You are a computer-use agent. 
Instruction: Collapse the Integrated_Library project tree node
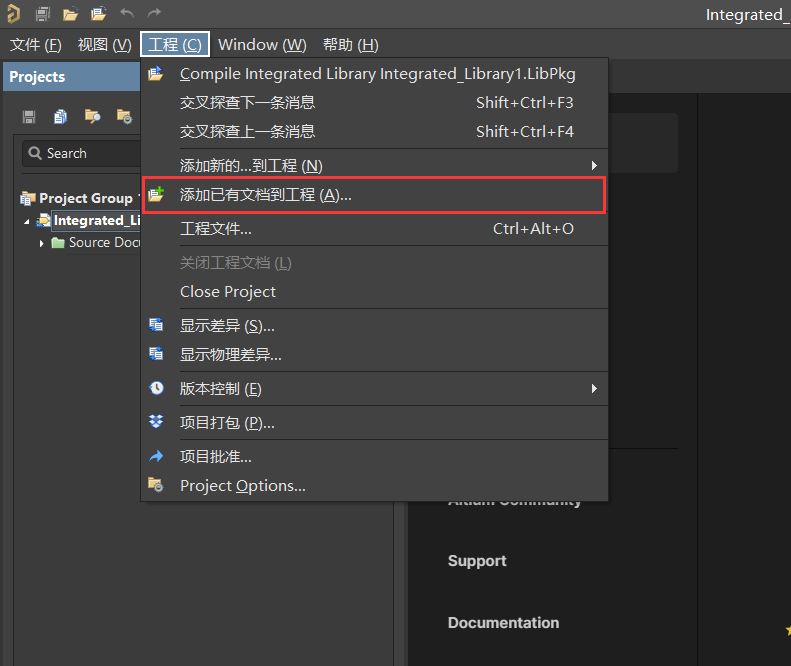27,221
